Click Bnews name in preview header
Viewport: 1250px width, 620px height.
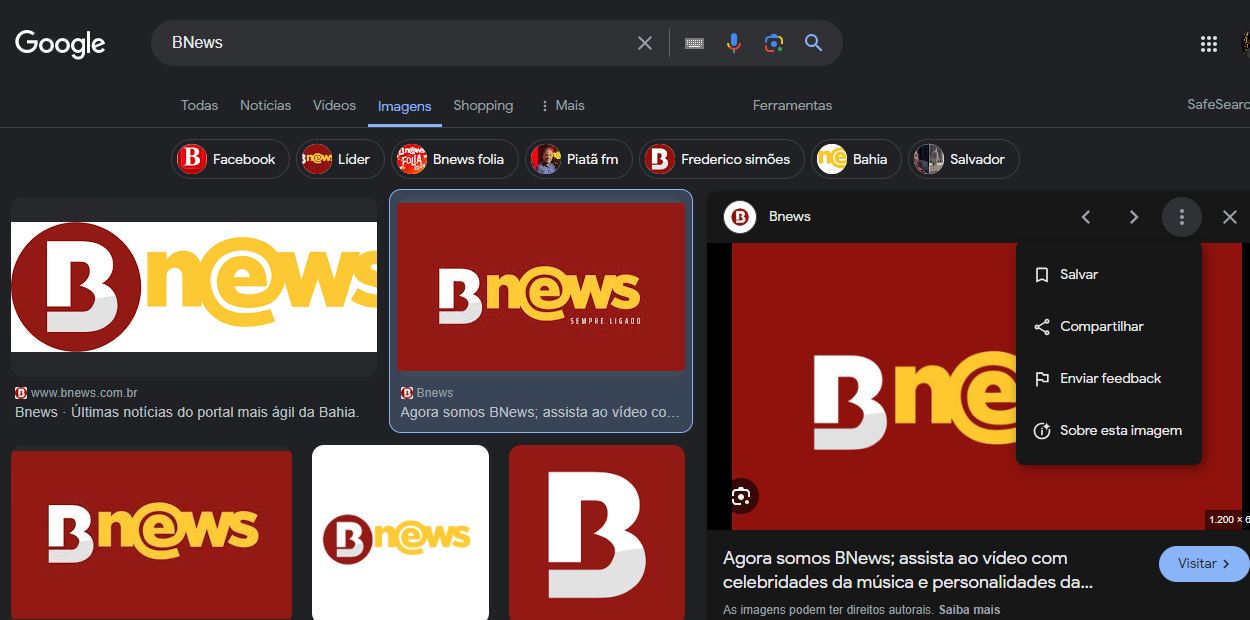(790, 217)
